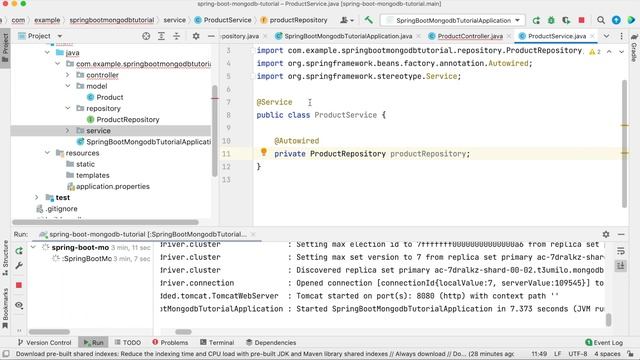Collapse the model folder

(x=68, y=86)
